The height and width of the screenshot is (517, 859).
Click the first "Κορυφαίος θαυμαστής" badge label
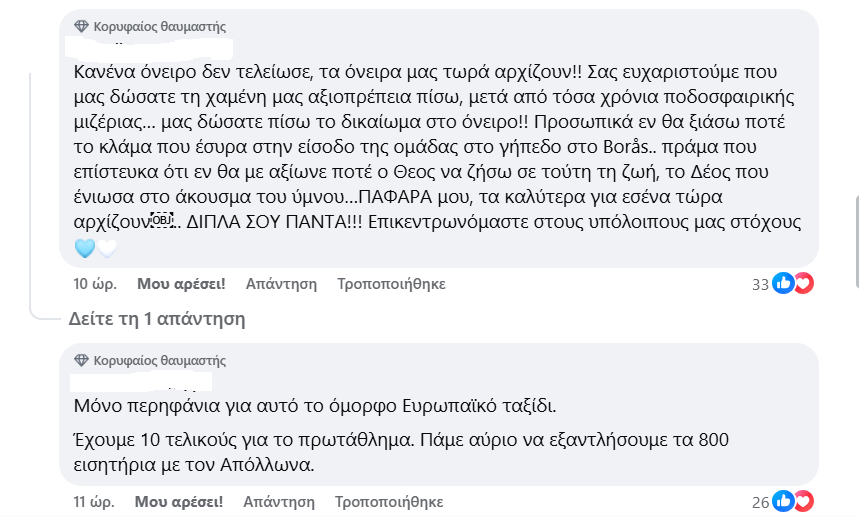pyautogui.click(x=159, y=26)
